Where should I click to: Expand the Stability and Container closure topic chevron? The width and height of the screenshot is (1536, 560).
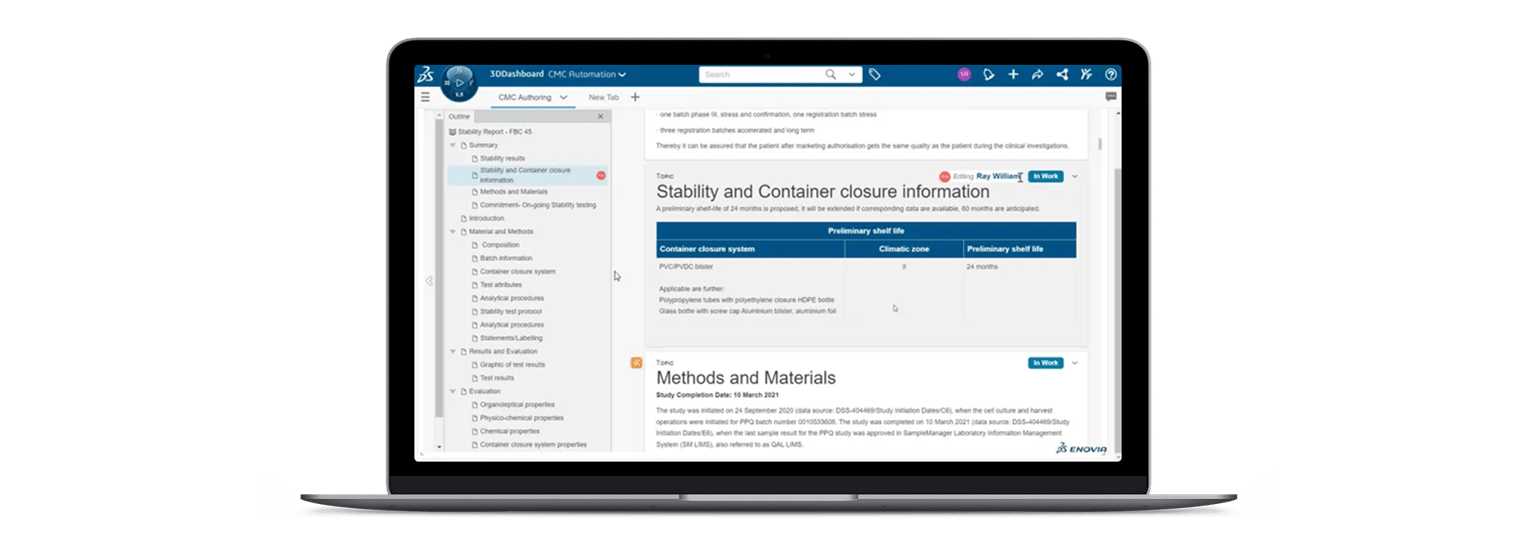(1075, 176)
